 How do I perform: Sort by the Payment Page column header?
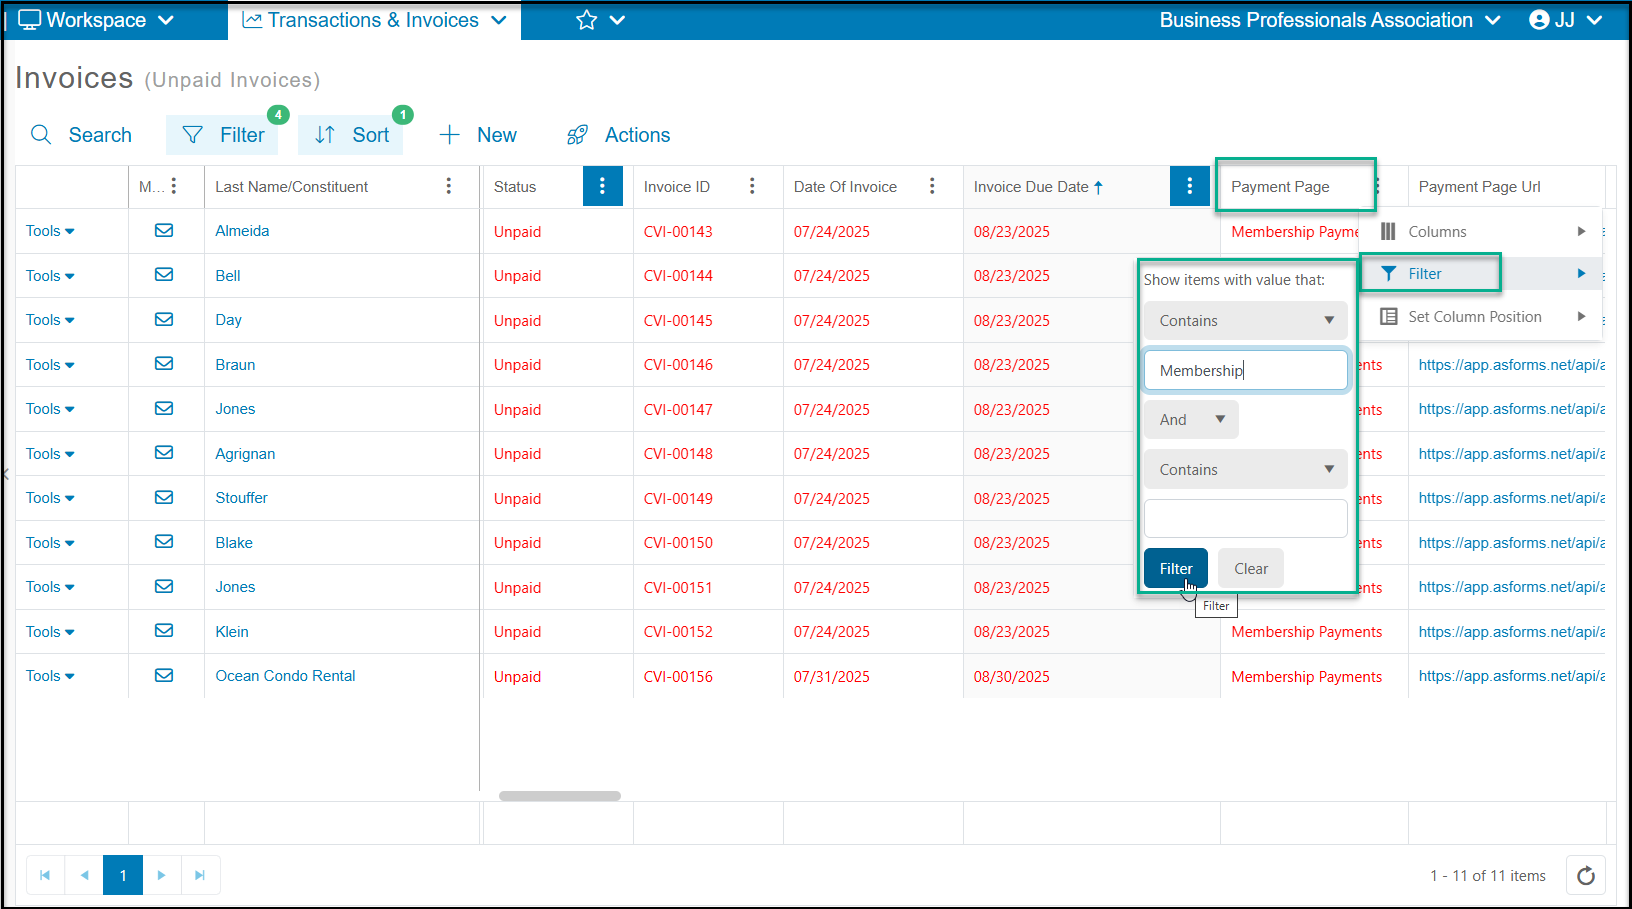tap(1280, 186)
